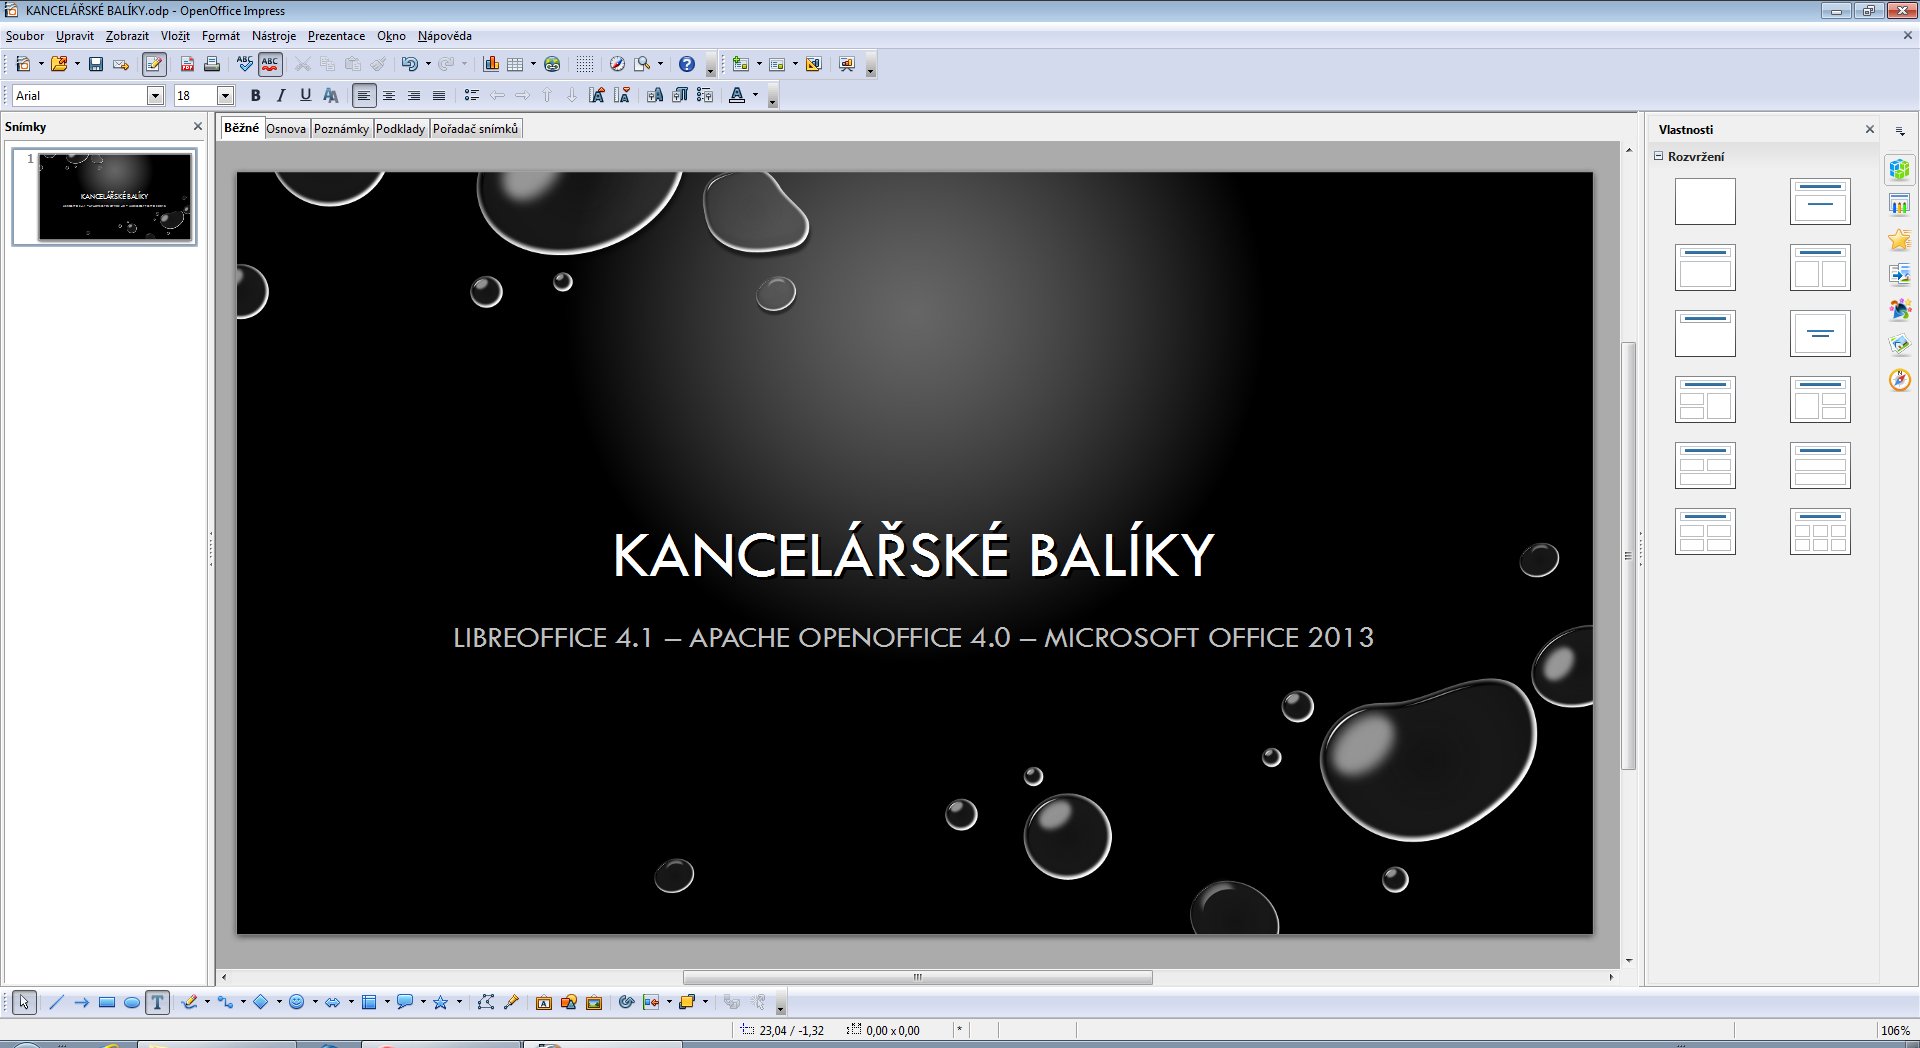Print the file directly icon
1920x1048 pixels.
click(x=212, y=64)
